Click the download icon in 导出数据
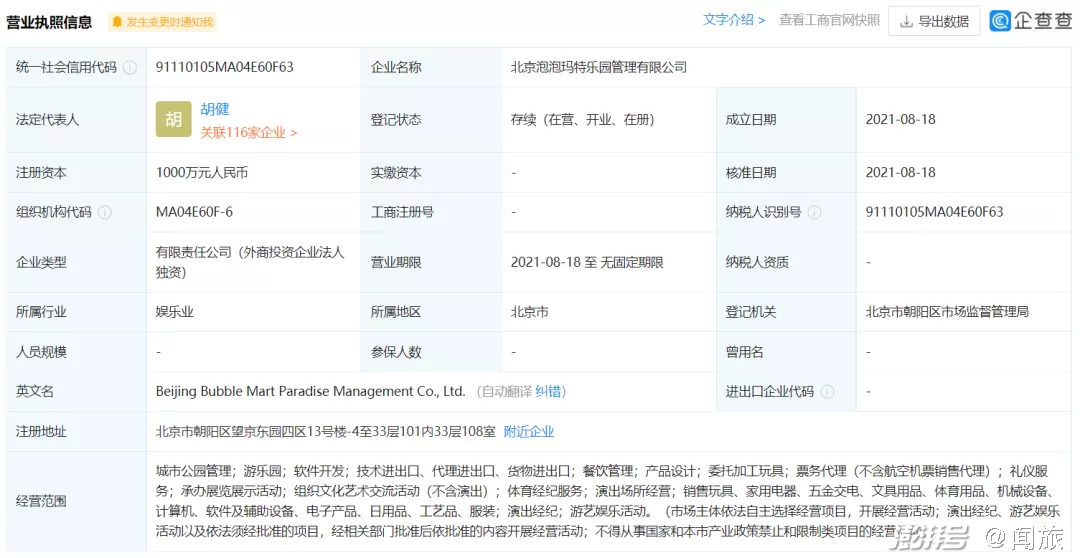This screenshot has height=558, width=1080. [x=906, y=22]
